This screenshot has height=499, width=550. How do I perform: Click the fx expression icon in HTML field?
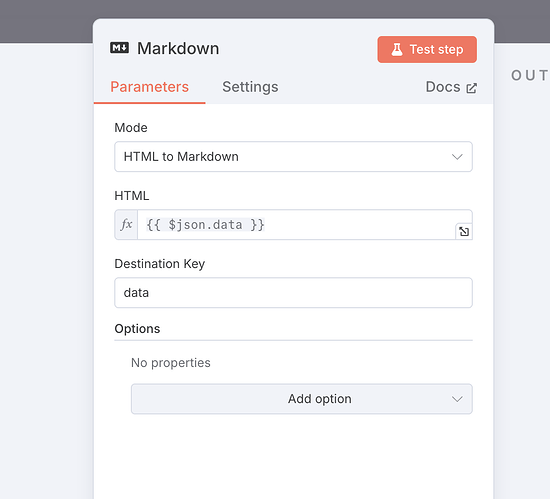[126, 224]
